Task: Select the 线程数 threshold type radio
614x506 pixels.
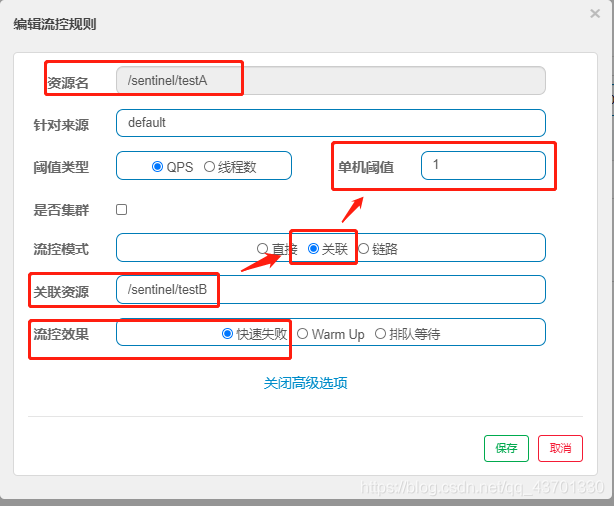Action: 209,167
